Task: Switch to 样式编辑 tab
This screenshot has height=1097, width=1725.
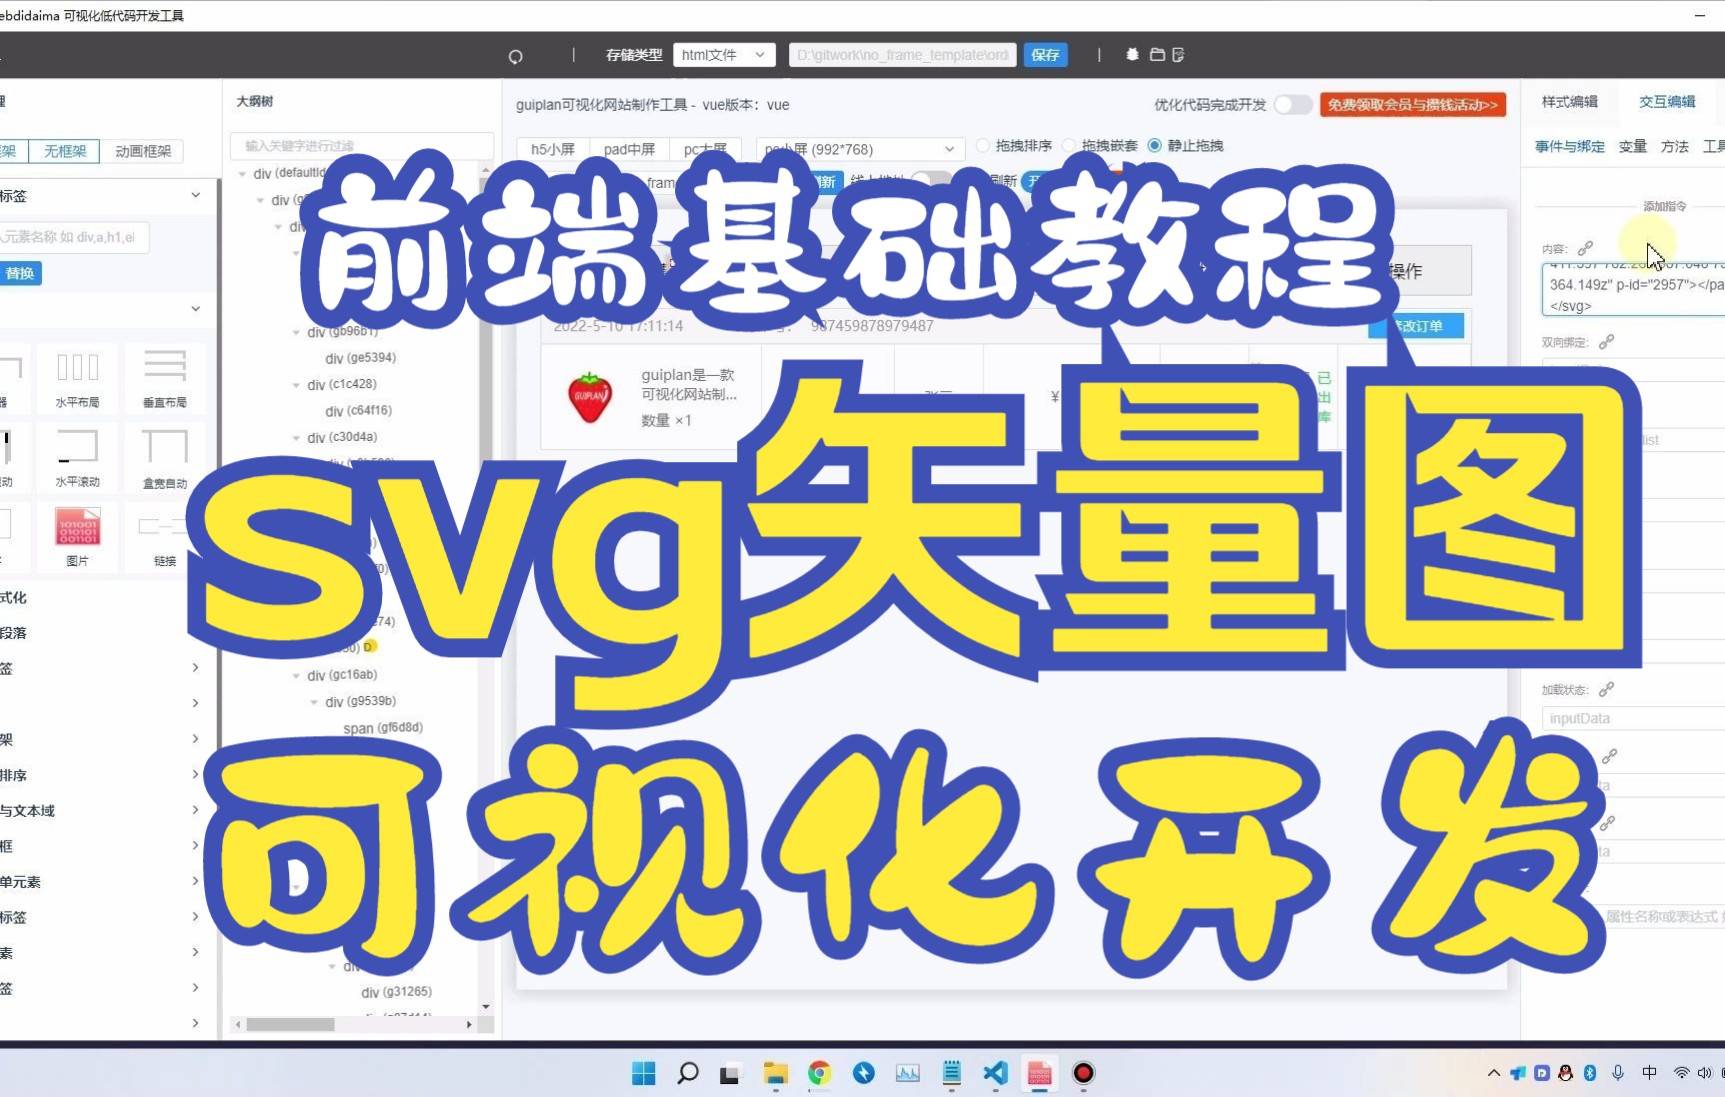Action: 1569,102
